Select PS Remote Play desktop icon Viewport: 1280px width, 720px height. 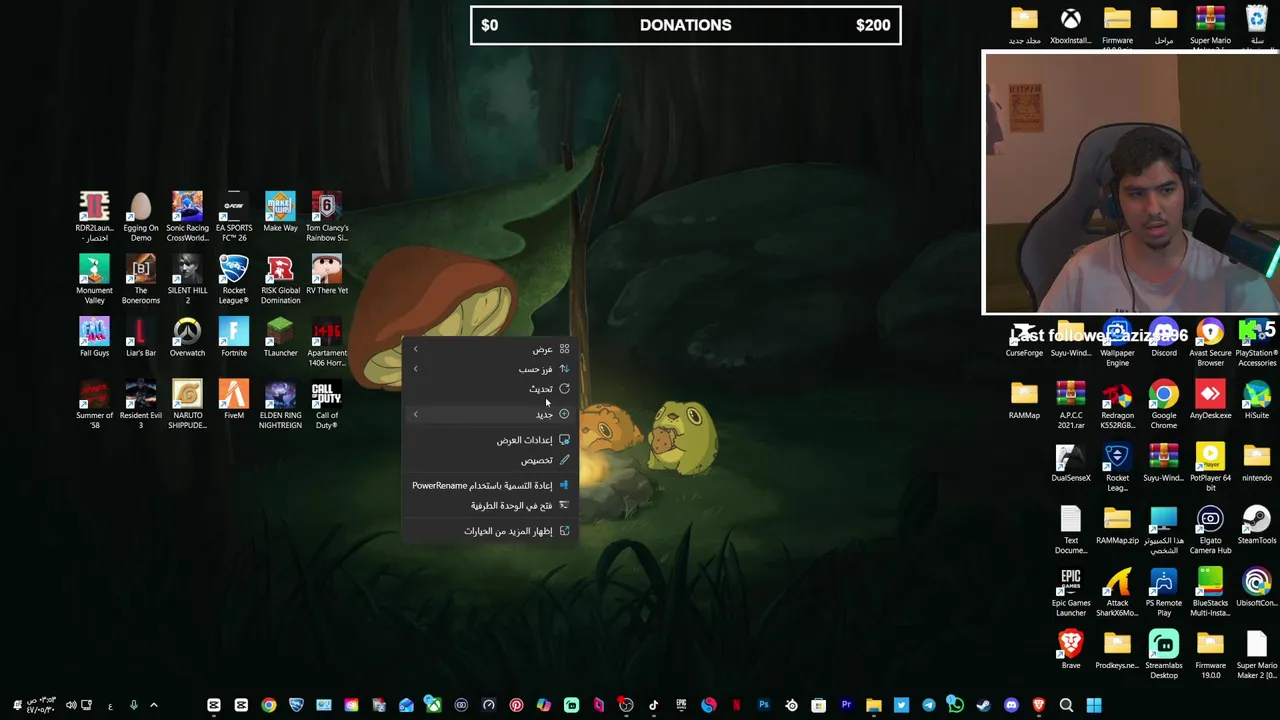click(1163, 592)
